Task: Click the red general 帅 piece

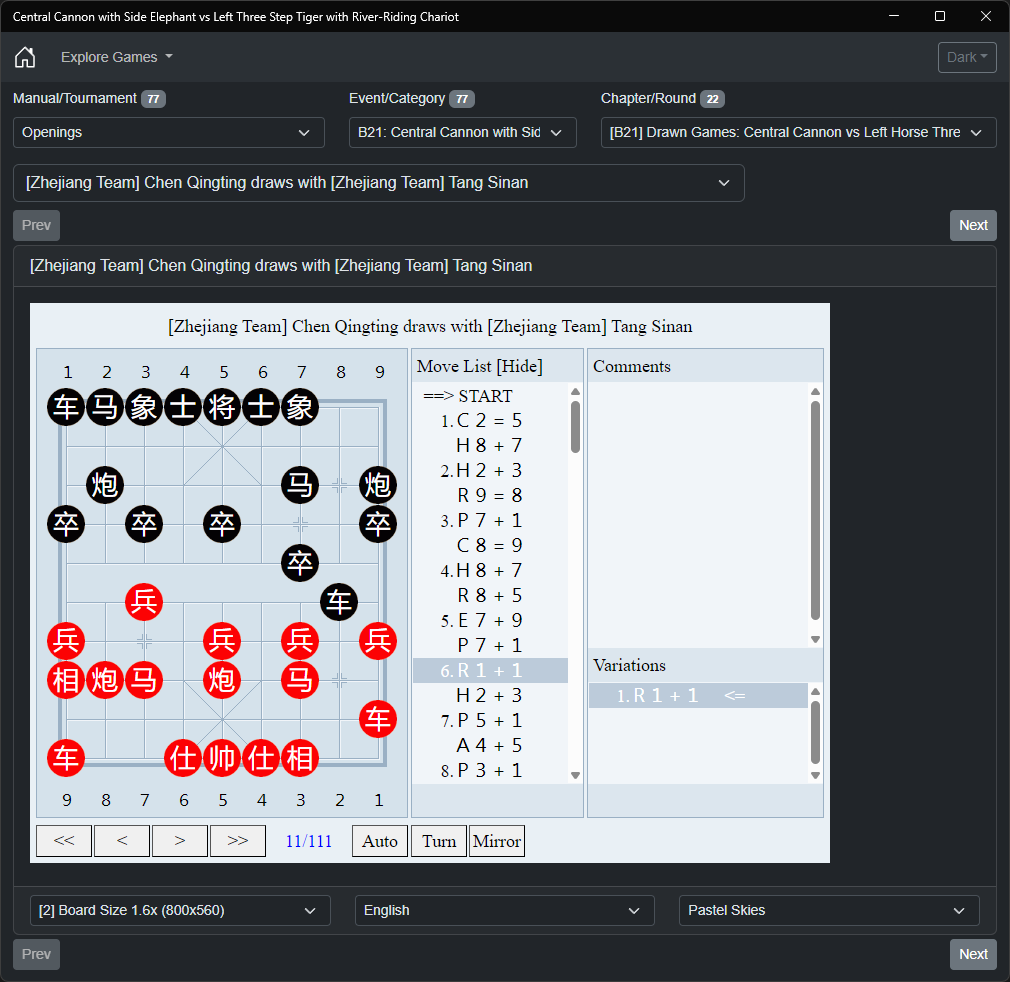Action: click(222, 758)
